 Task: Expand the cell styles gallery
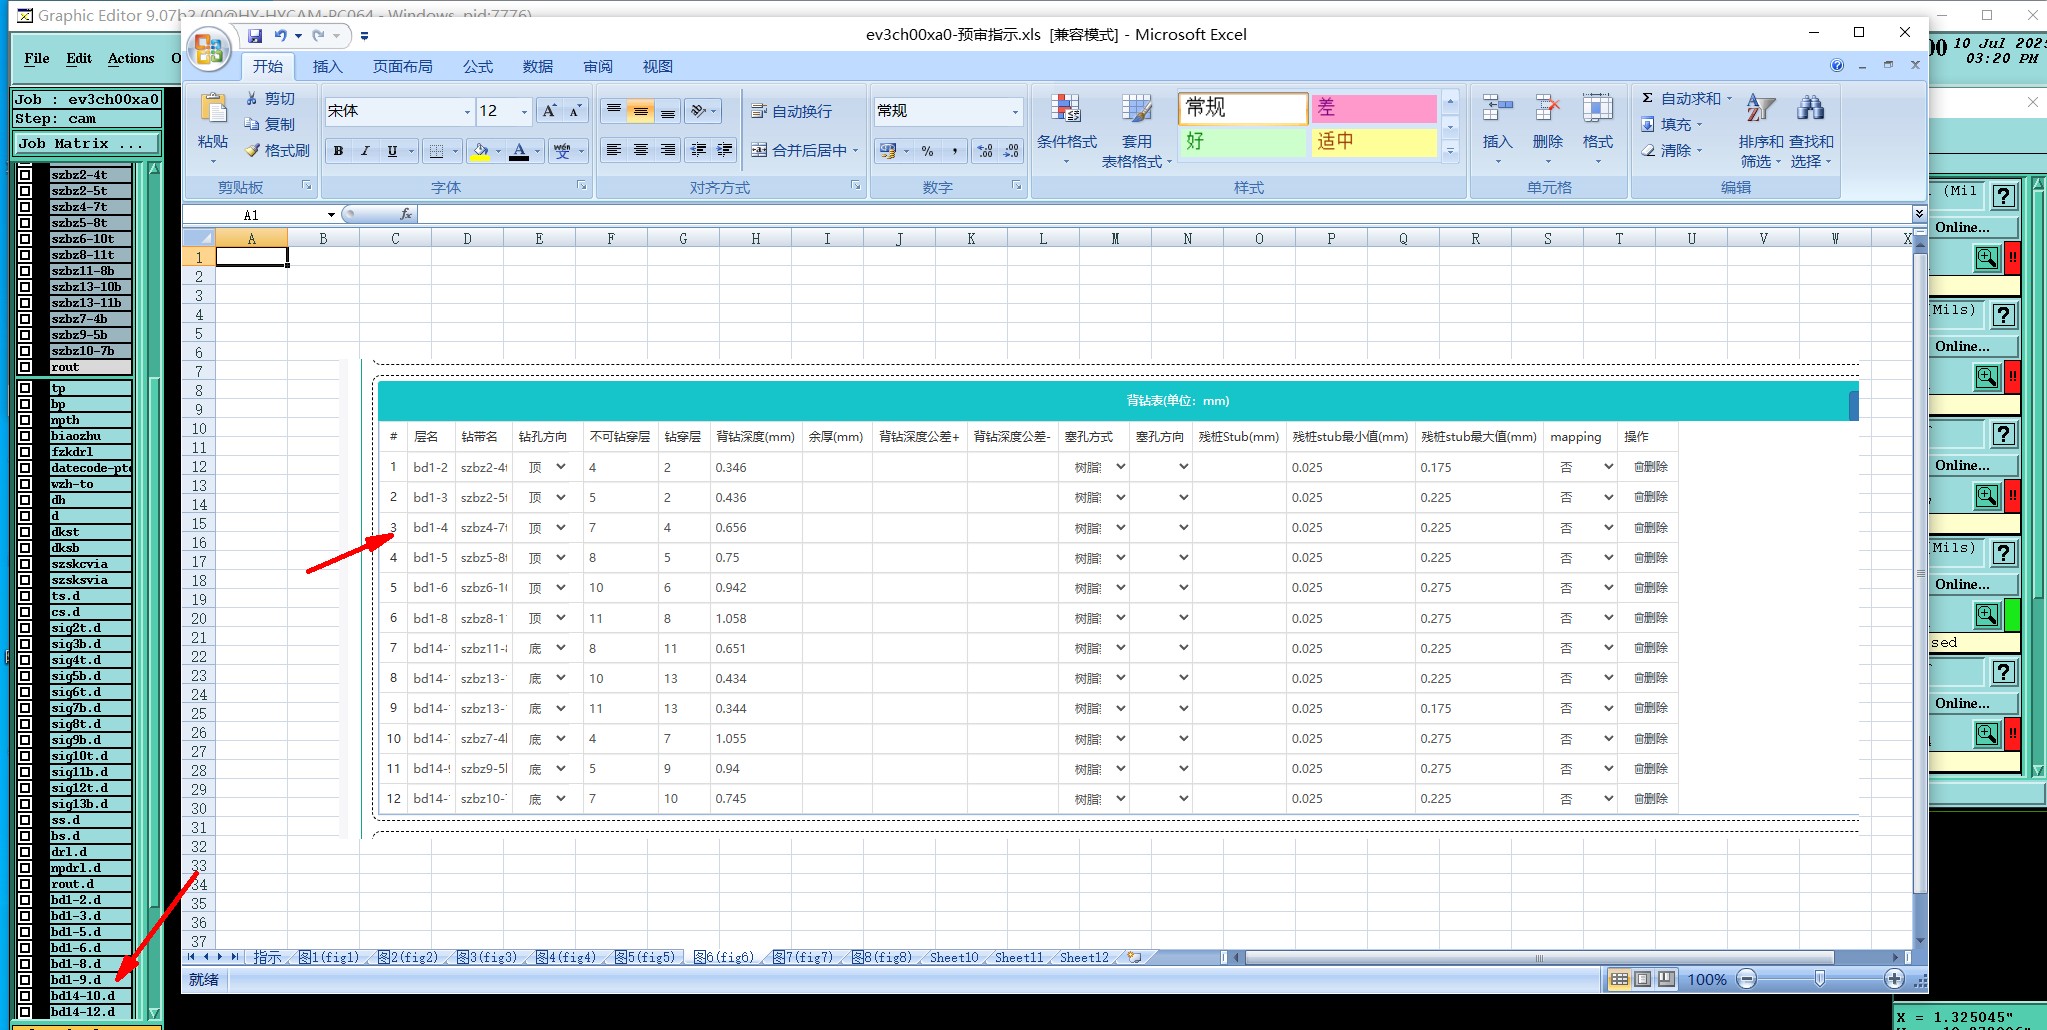[1450, 150]
